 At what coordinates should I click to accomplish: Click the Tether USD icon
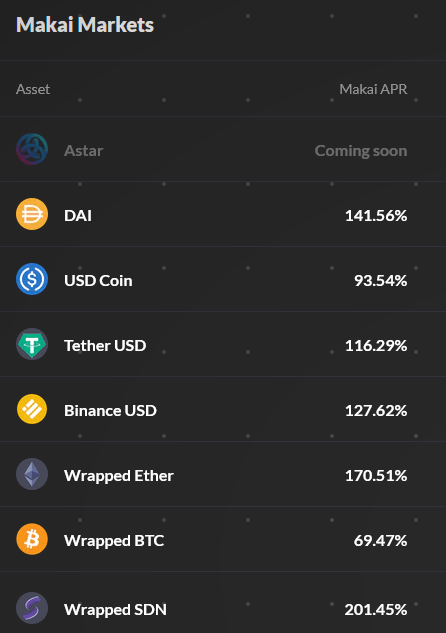click(32, 344)
